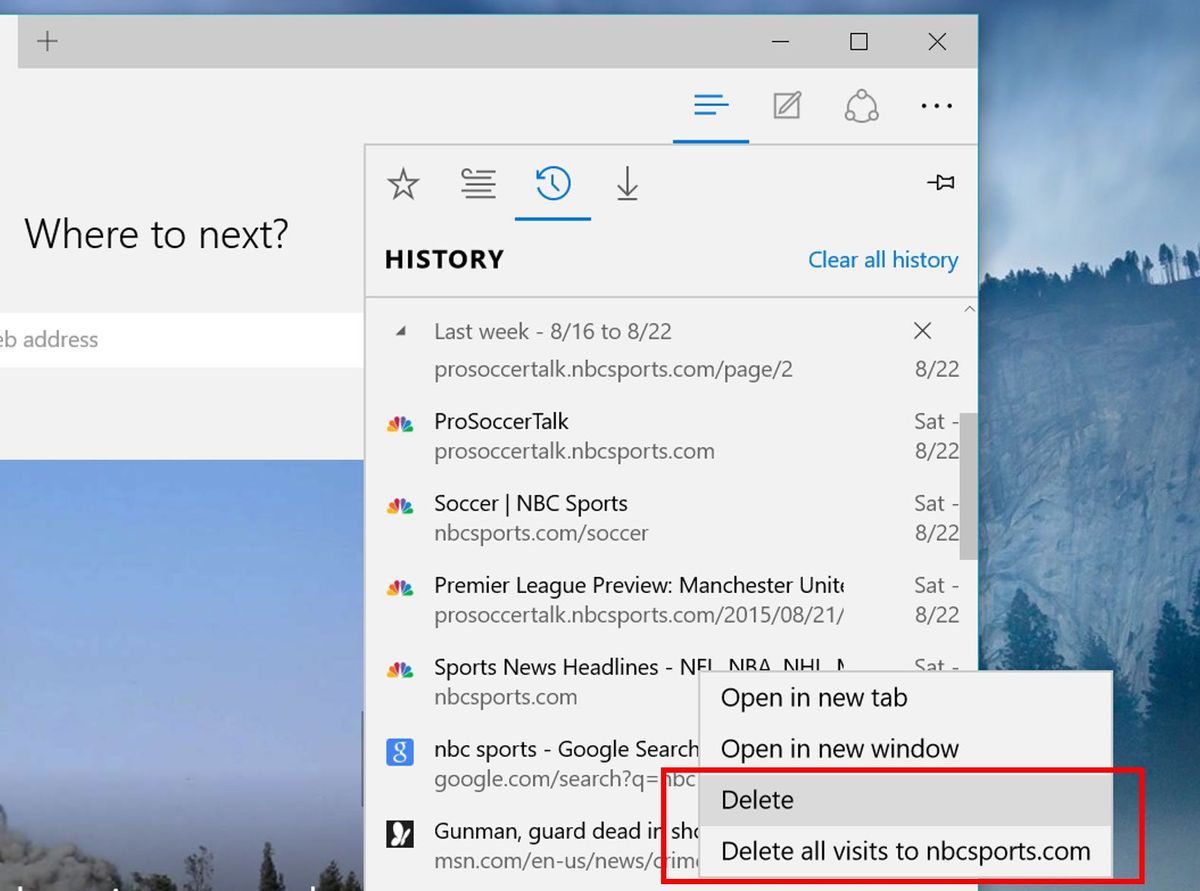Make a Web Note pen icon
The width and height of the screenshot is (1200, 891).
[x=787, y=104]
